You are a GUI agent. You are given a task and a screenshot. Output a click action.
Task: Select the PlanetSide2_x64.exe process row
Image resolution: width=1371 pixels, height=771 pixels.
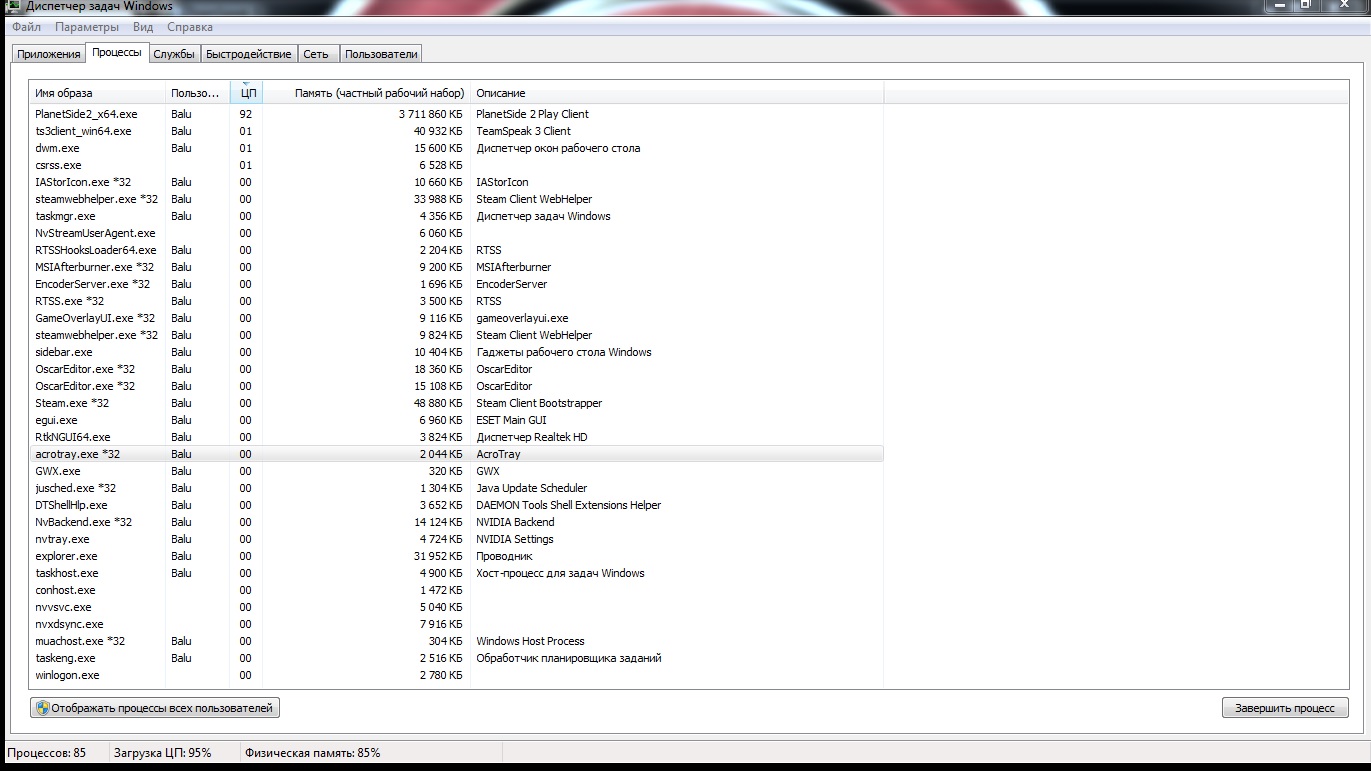click(457, 114)
